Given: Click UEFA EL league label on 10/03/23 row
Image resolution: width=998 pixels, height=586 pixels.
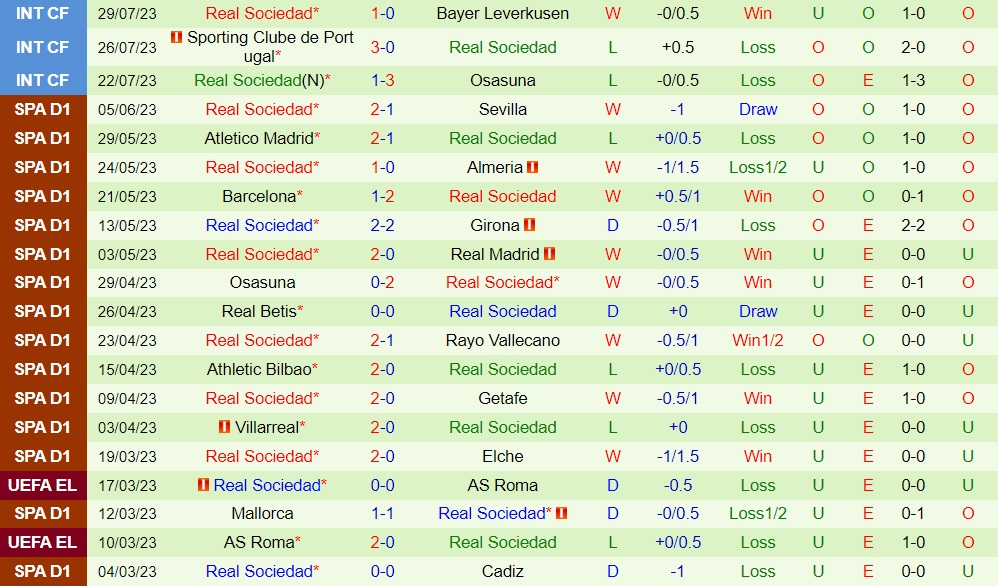Looking at the screenshot, I should pyautogui.click(x=43, y=542).
